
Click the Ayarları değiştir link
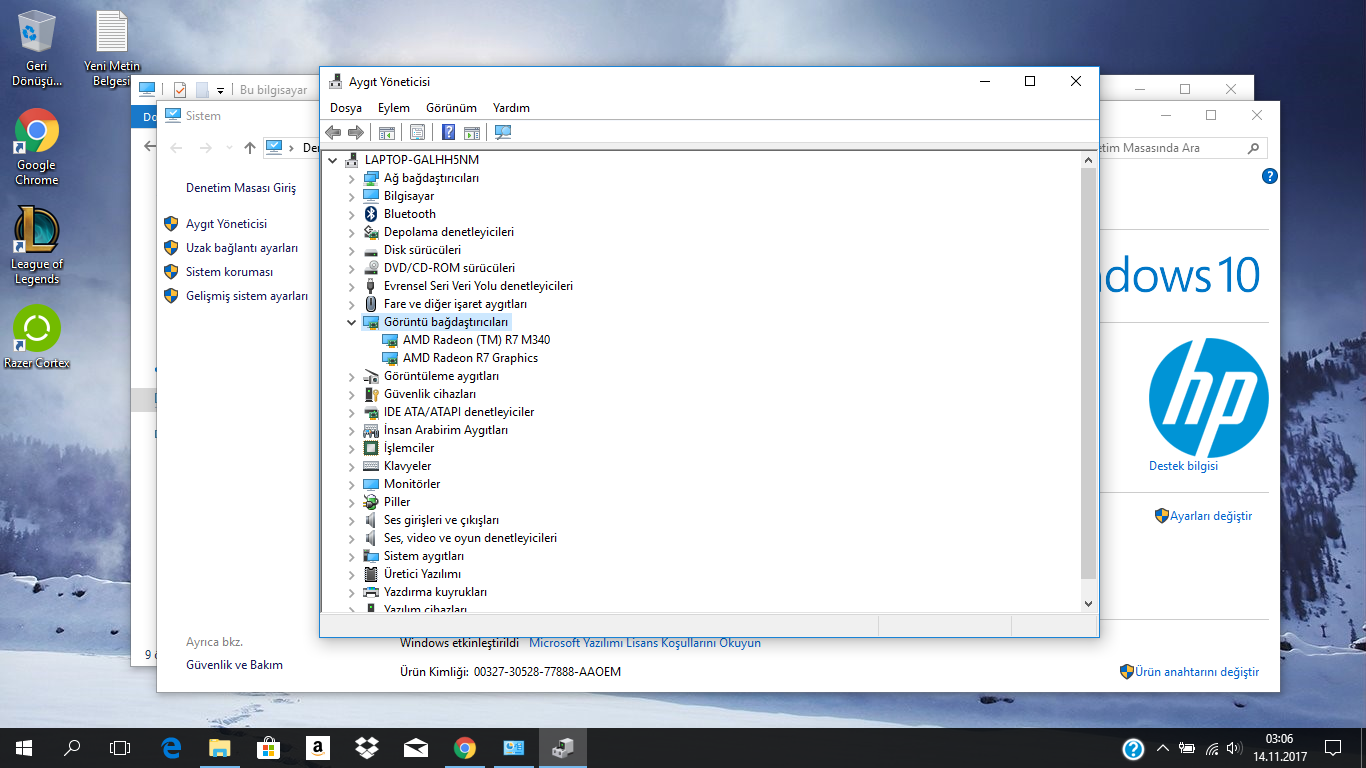(1211, 516)
